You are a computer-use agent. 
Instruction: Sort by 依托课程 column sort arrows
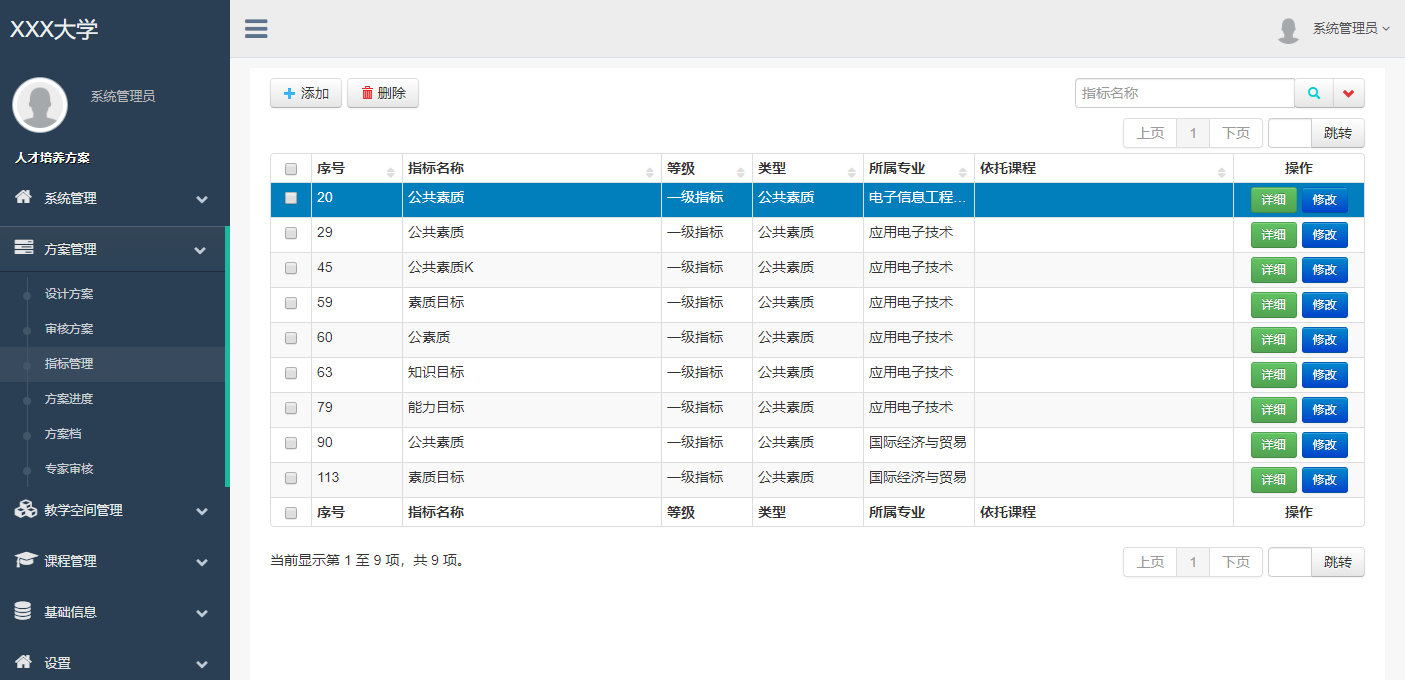coord(1222,172)
